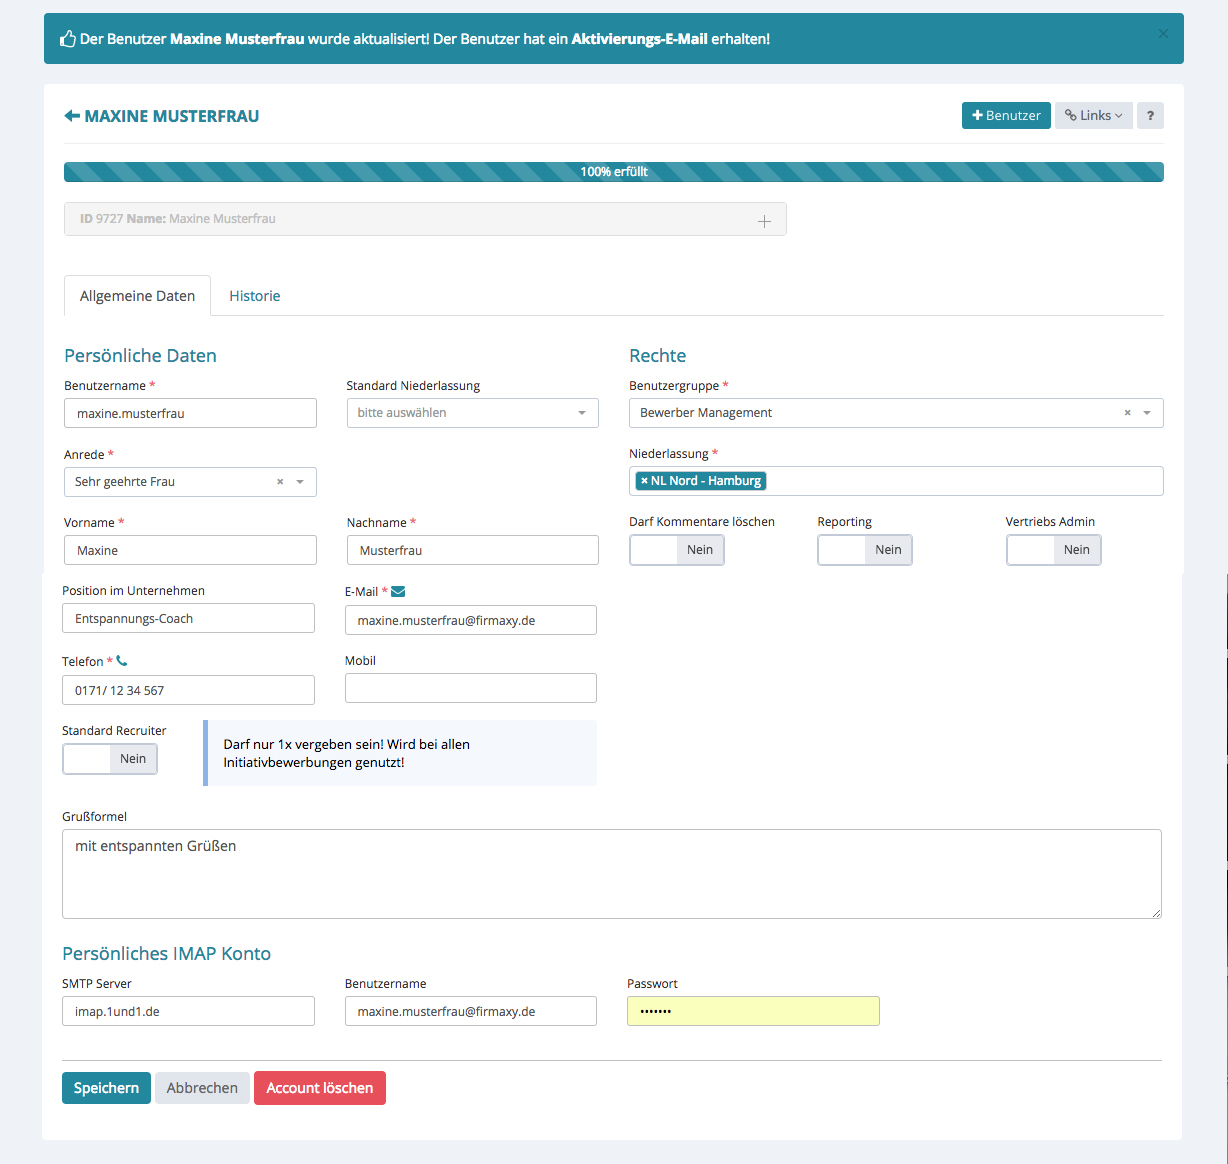This screenshot has height=1164, width=1228.
Task: Clear the Benutzergruppe selection with x
Action: pos(1127,413)
